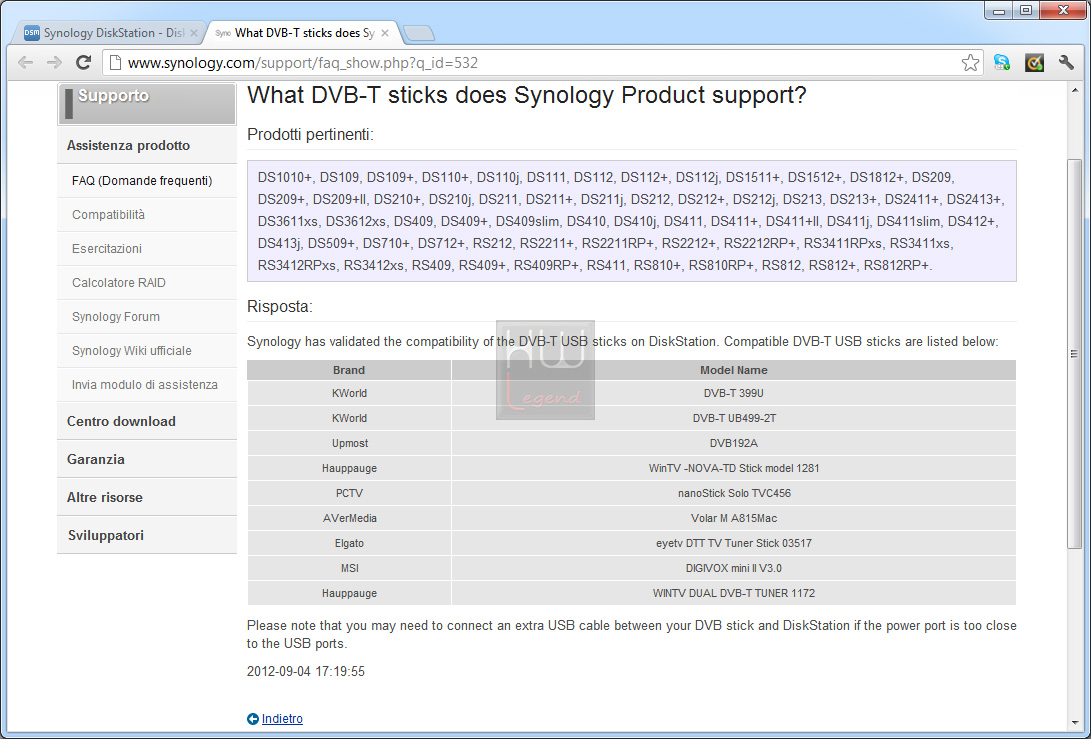This screenshot has height=739, width=1091.
Task: Select the AVerMedia brand cell
Action: tap(349, 518)
